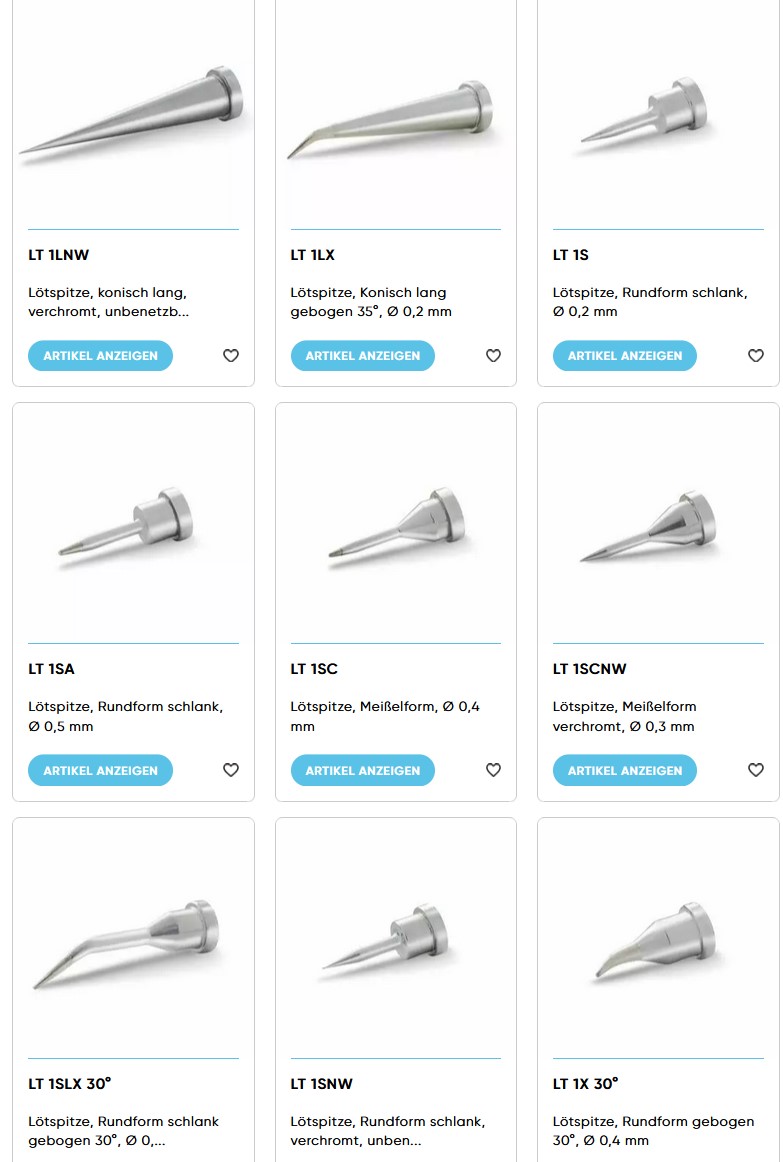Select LT 1SCNW soldering tip image
783x1162 pixels.
[x=649, y=526]
